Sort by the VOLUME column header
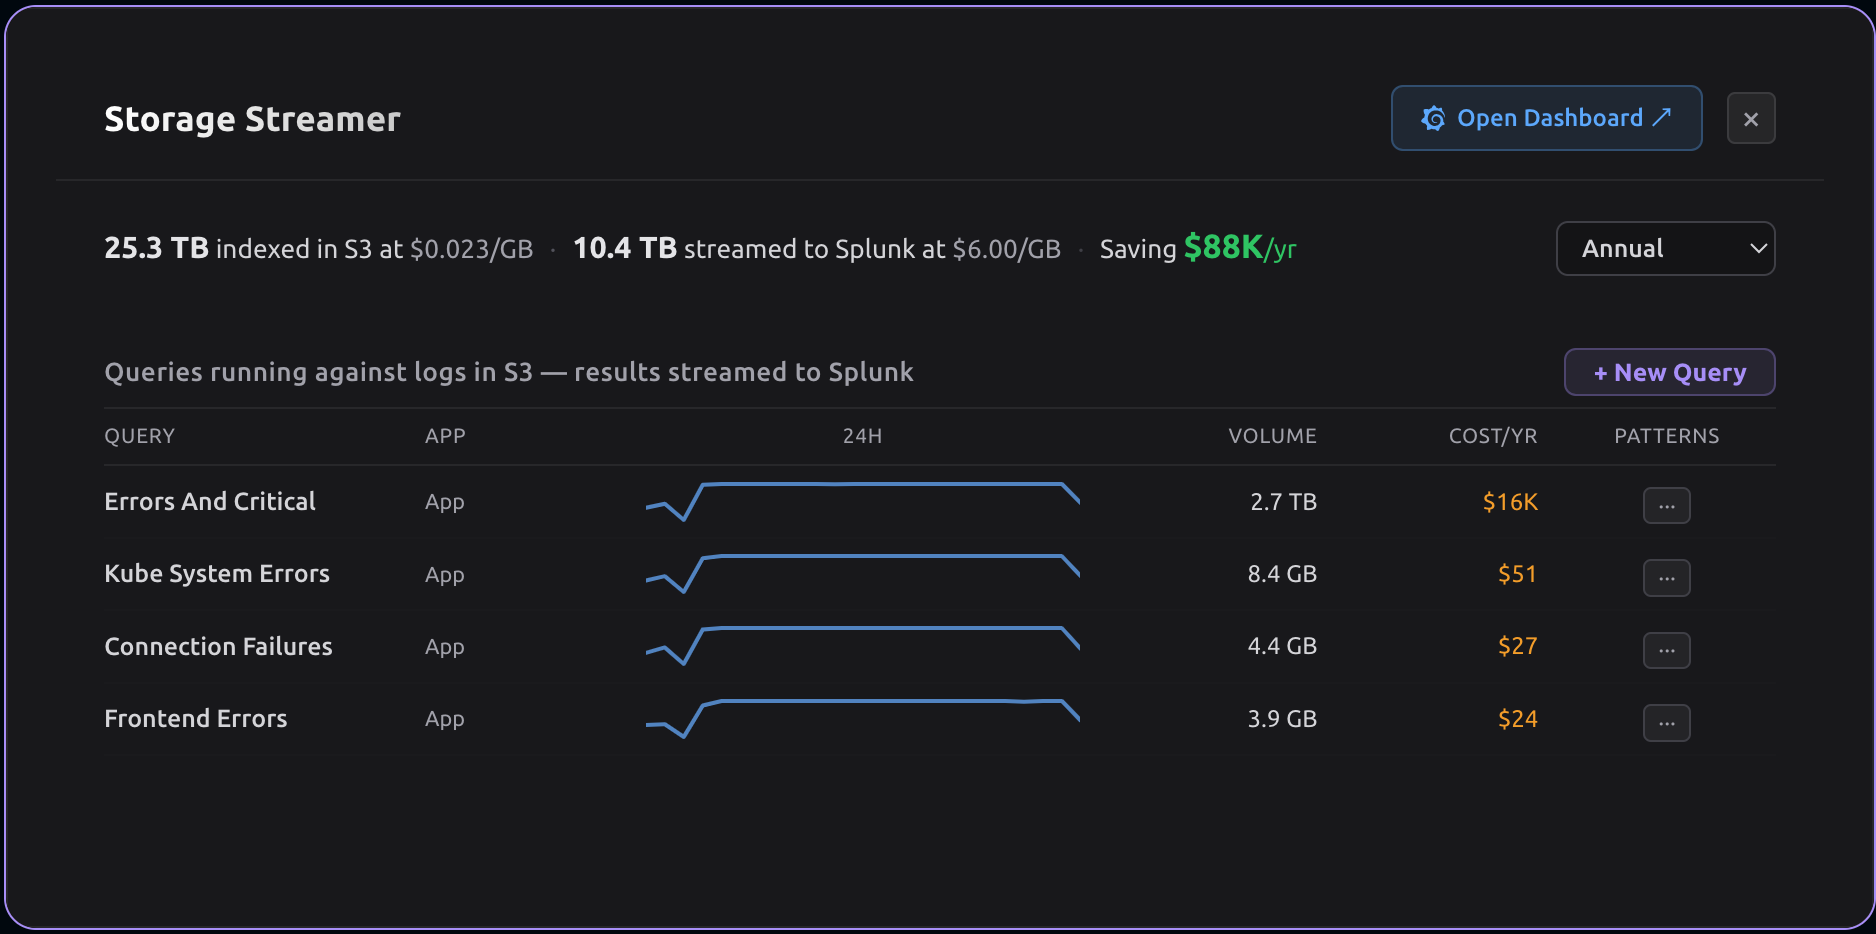The height and width of the screenshot is (934, 1876). (1272, 436)
